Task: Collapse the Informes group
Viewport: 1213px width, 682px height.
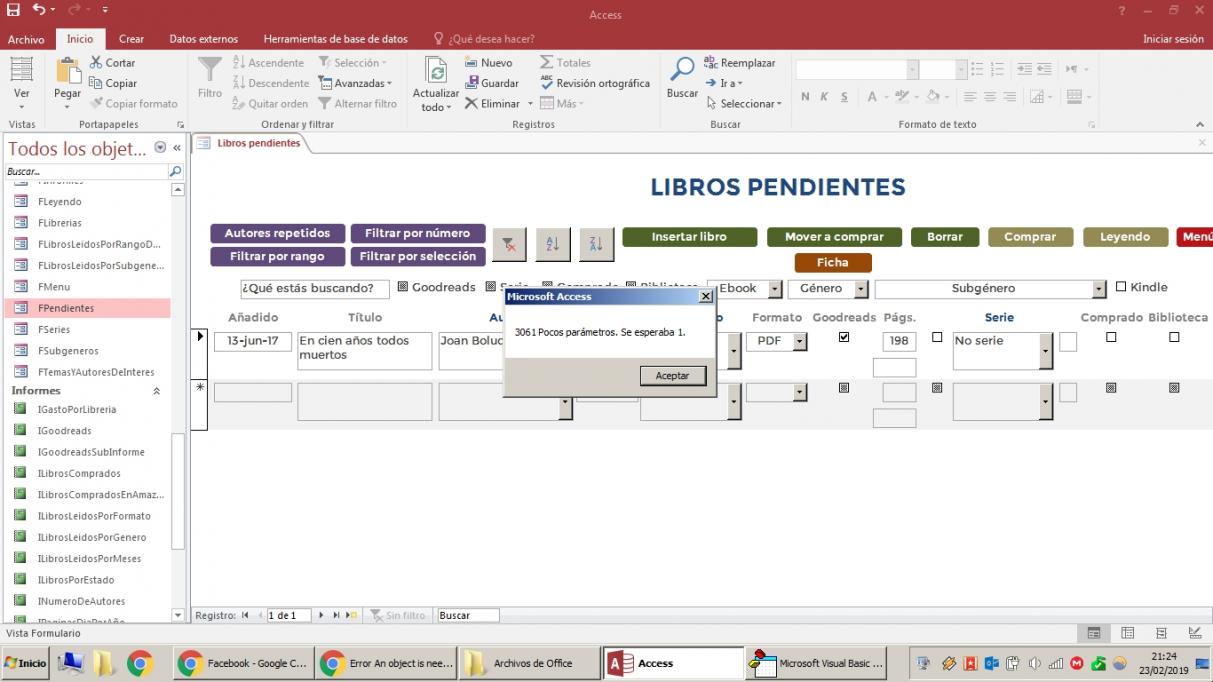Action: [157, 391]
